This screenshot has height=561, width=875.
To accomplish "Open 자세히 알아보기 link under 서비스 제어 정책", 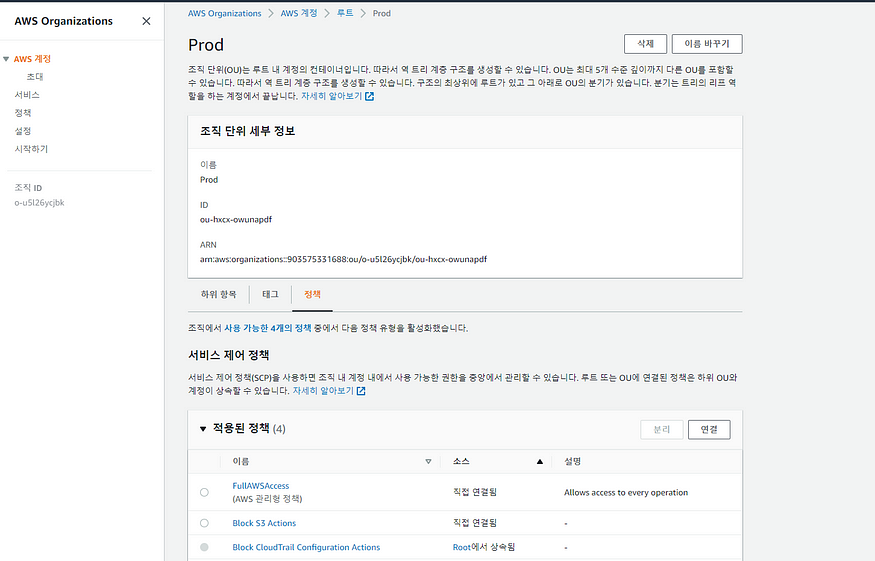I will pyautogui.click(x=323, y=391).
